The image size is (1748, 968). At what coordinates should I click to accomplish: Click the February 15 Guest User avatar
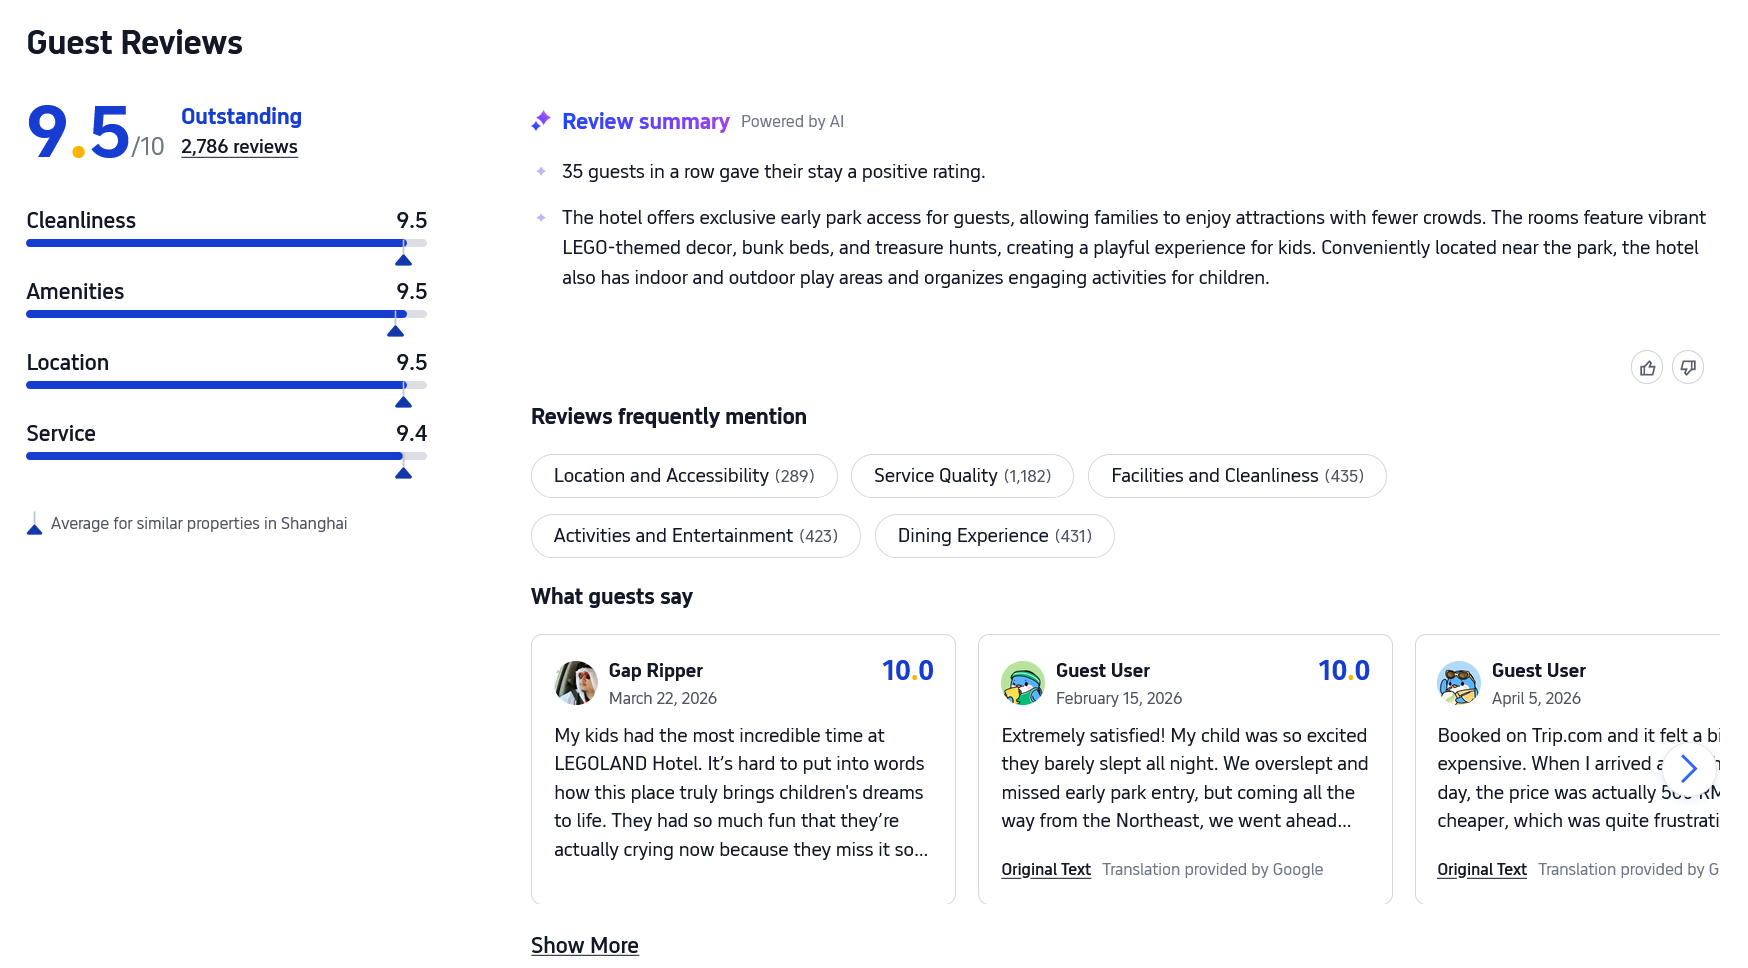coord(1023,683)
